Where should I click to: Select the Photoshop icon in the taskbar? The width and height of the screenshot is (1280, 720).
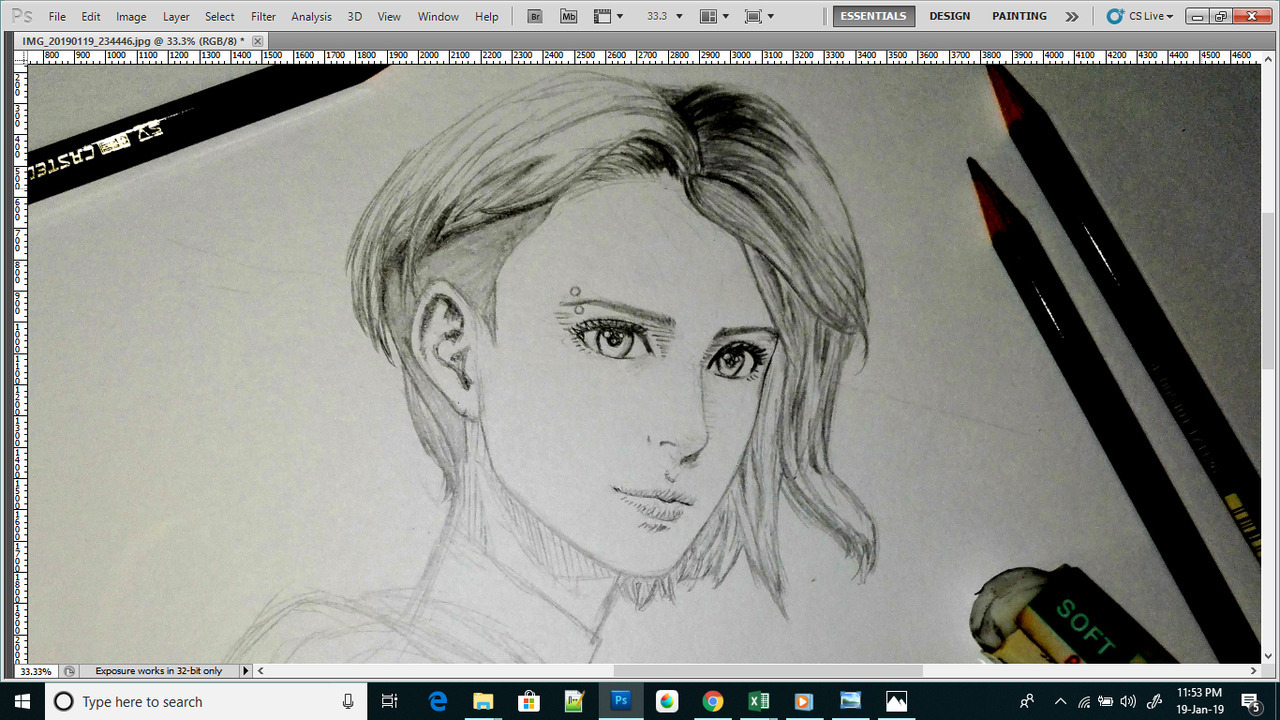[621, 701]
